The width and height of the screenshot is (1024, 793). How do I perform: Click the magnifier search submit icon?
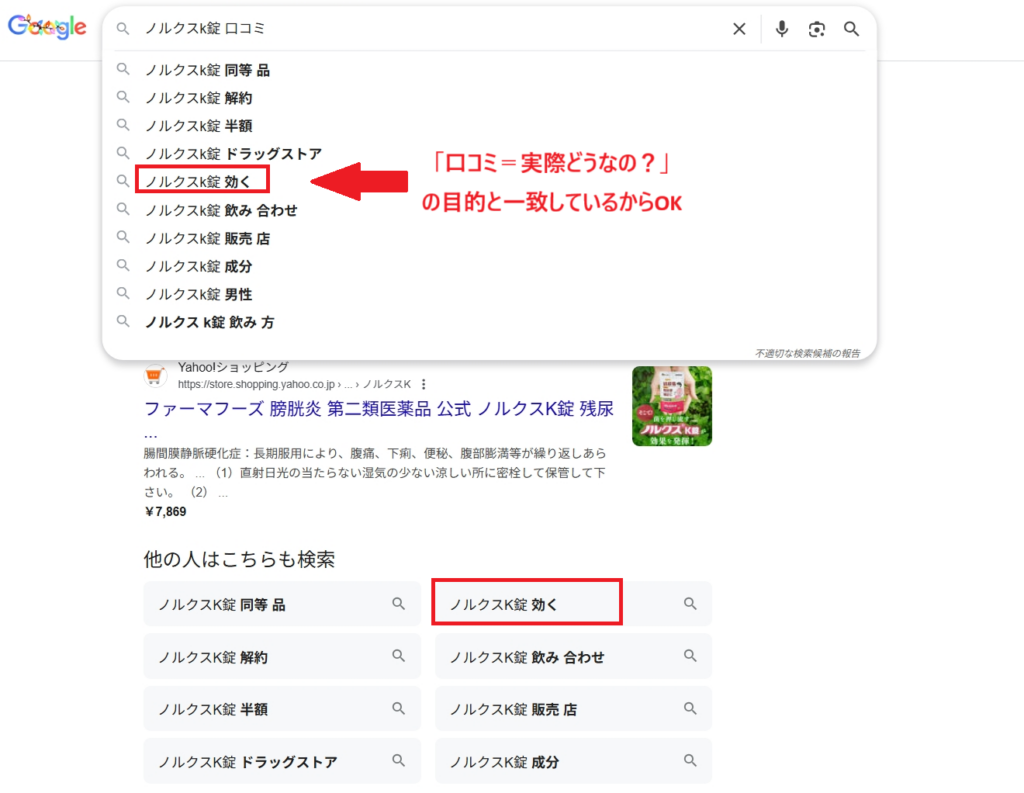pos(851,29)
